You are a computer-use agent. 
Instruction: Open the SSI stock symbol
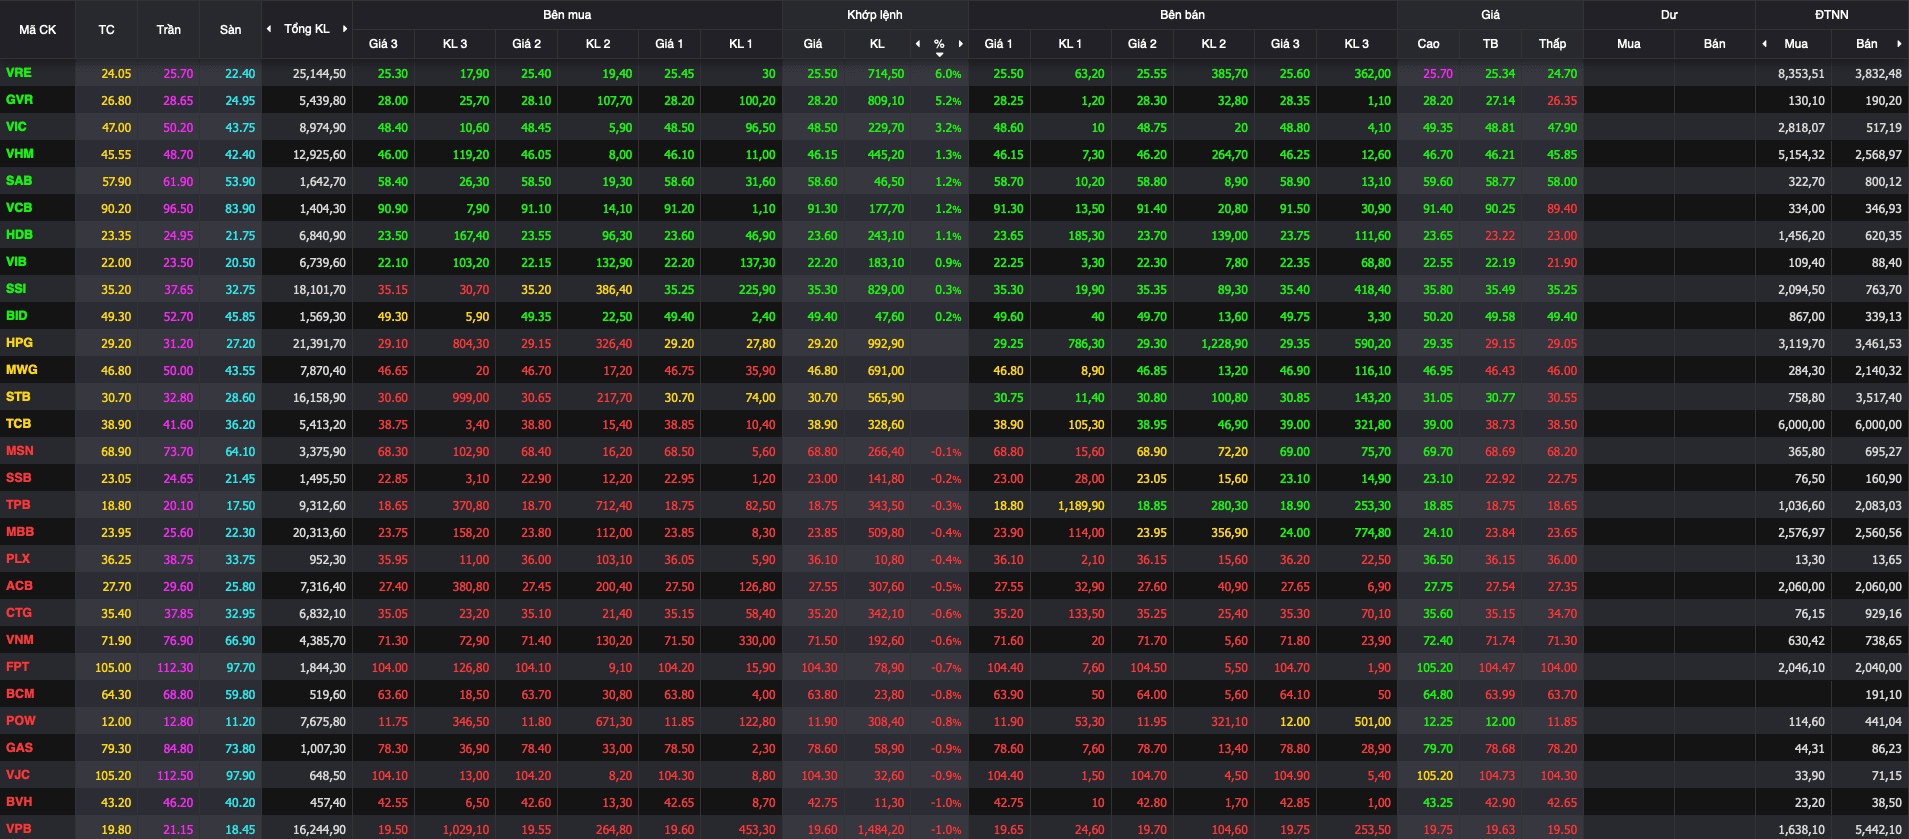(x=17, y=289)
